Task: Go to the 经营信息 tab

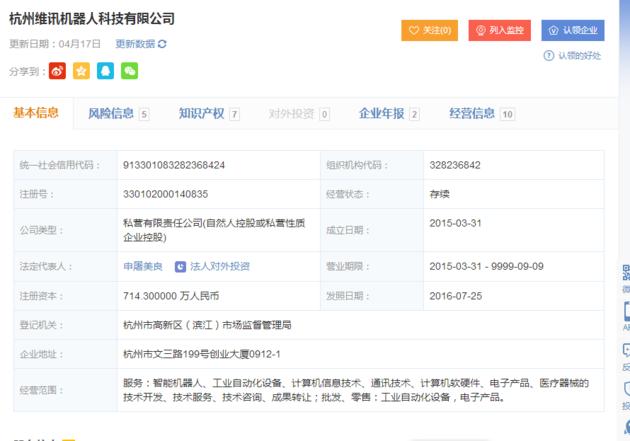Action: (480, 114)
